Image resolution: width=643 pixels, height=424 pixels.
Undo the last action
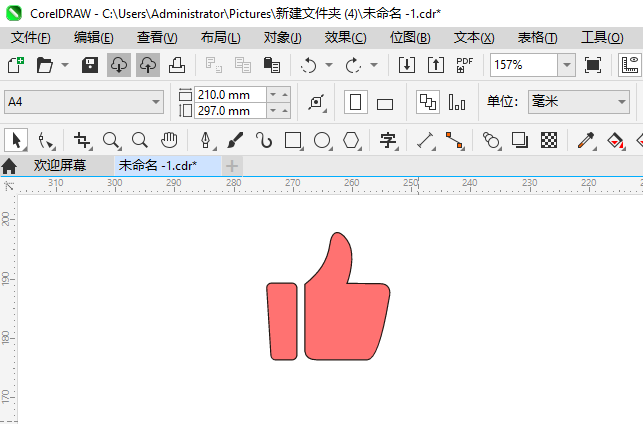[309, 65]
